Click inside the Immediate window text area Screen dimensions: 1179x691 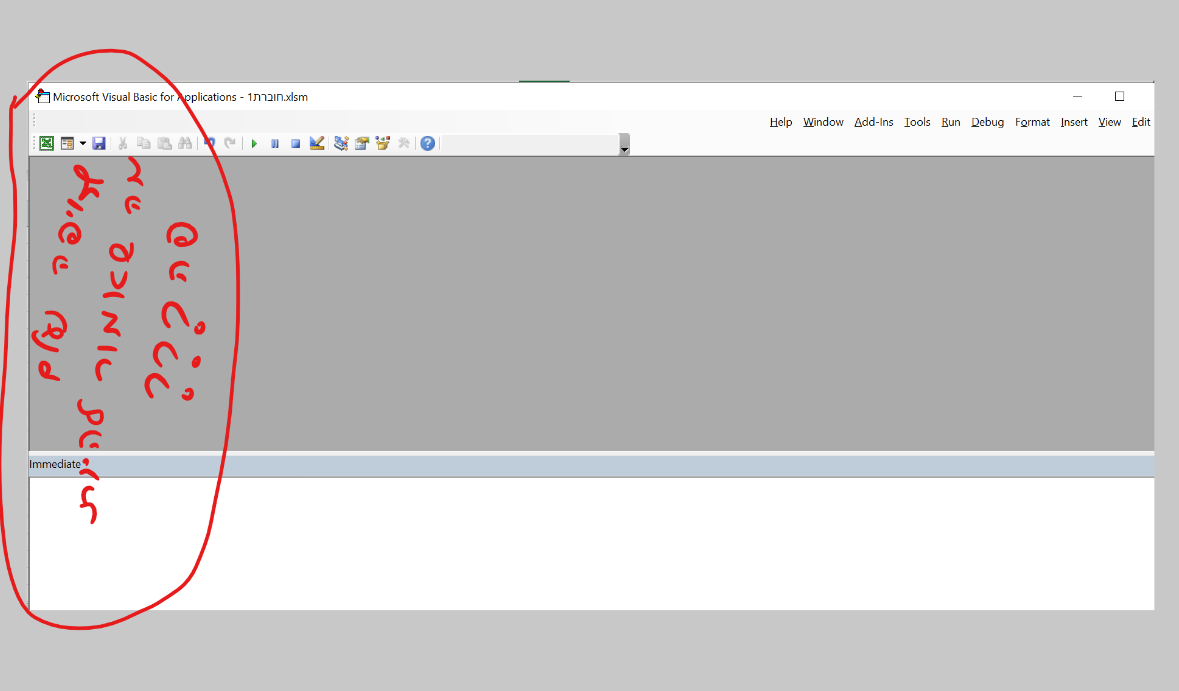591,543
